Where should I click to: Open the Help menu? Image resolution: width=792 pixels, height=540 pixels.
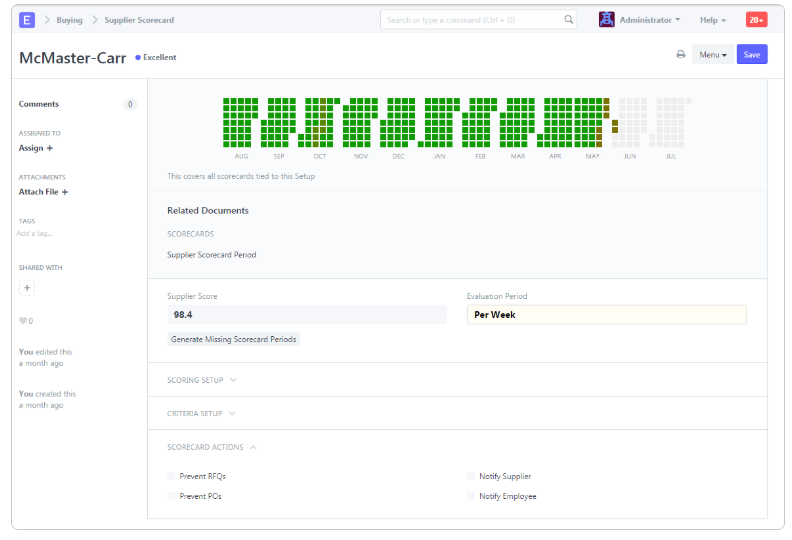pyautogui.click(x=712, y=20)
